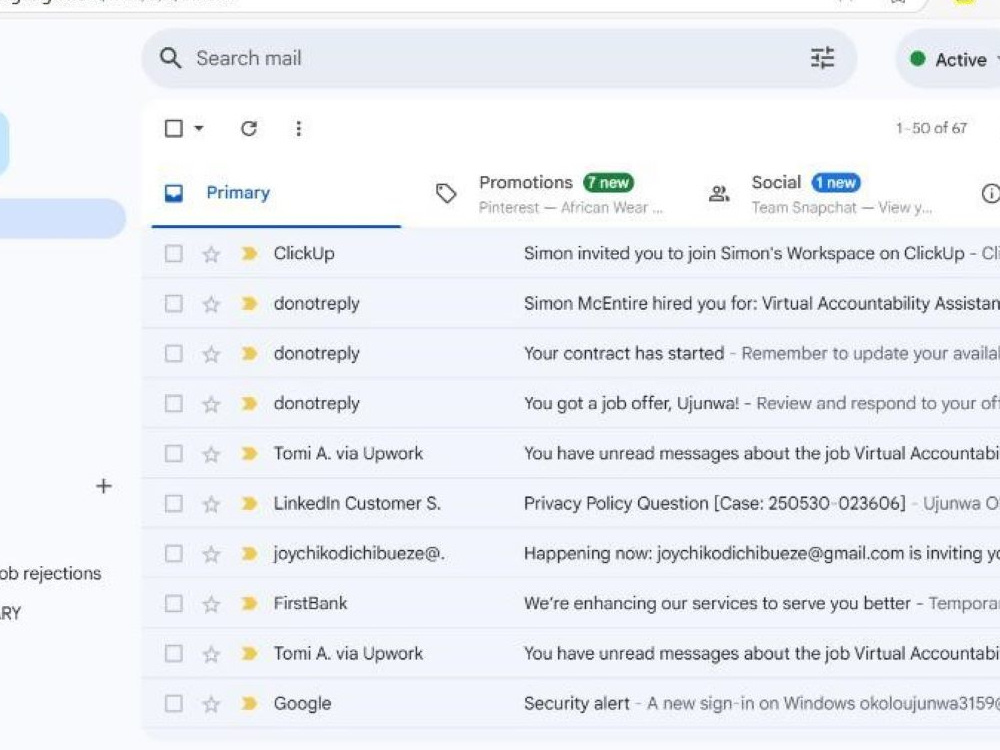Select the Your contract has started checkbox
Image resolution: width=1000 pixels, height=750 pixels.
pyautogui.click(x=173, y=353)
